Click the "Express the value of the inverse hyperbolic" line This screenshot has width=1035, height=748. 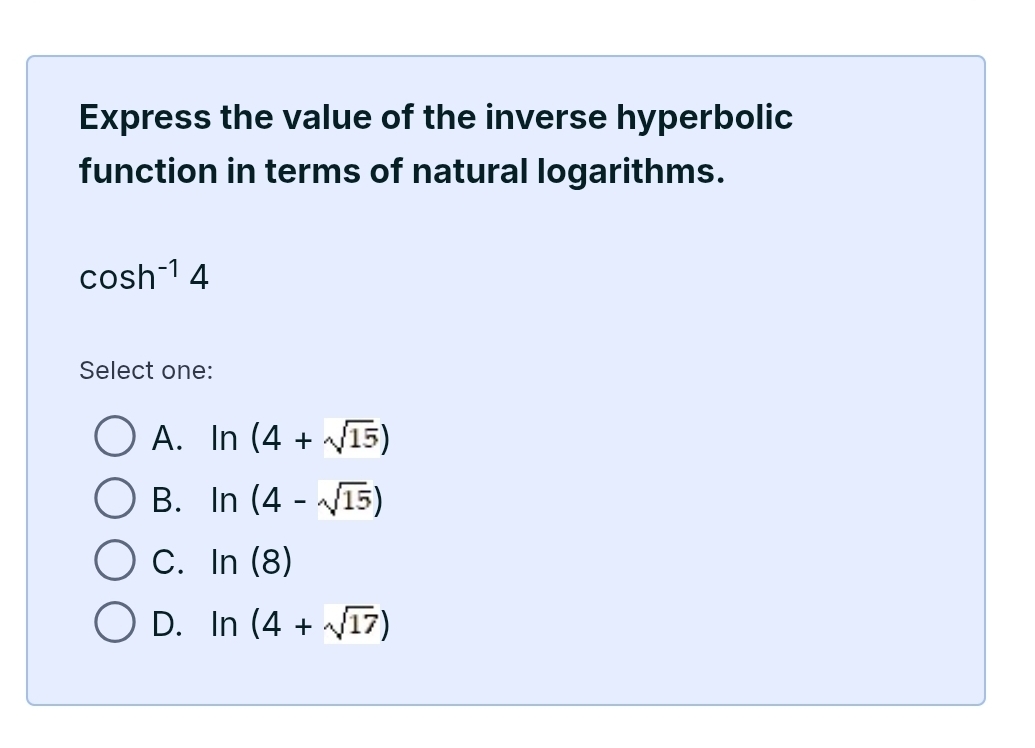click(x=436, y=118)
